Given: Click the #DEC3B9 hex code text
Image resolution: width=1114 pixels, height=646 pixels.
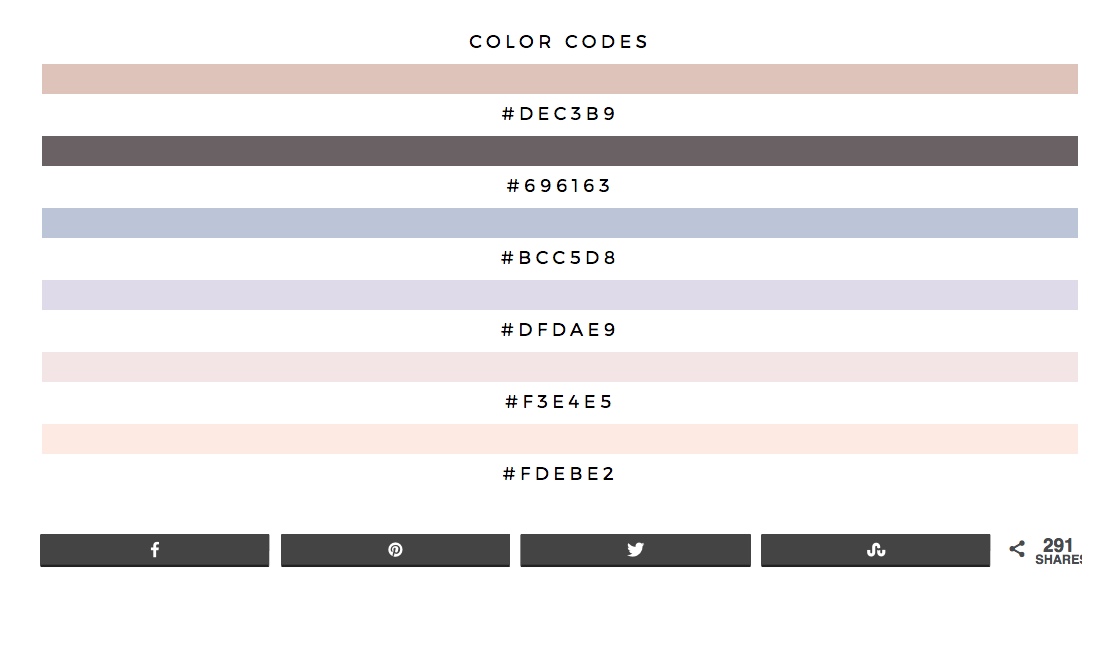Looking at the screenshot, I should 558,114.
